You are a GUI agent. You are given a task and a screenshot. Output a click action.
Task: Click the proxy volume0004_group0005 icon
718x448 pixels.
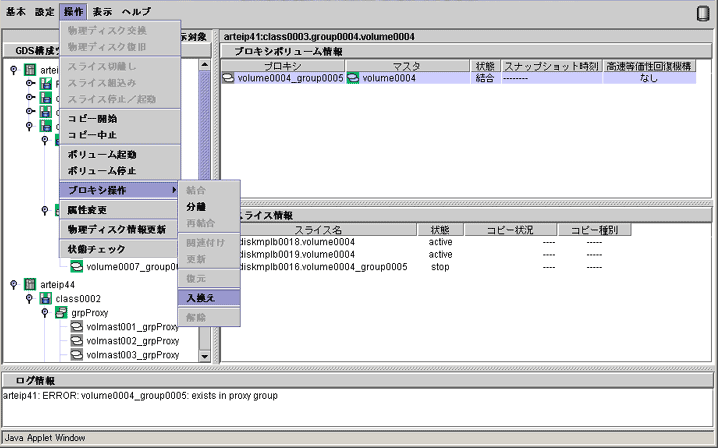(x=229, y=78)
